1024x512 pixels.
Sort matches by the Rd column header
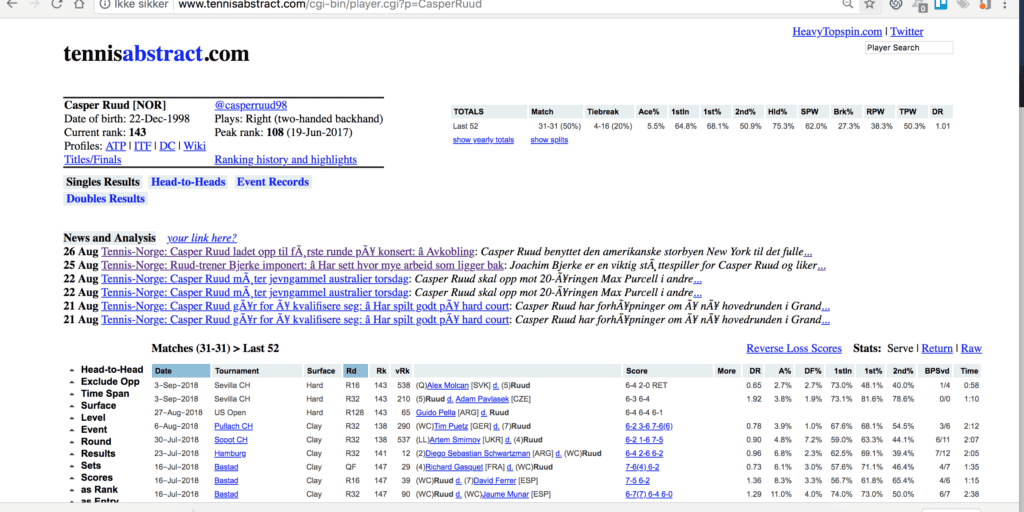pyautogui.click(x=356, y=371)
